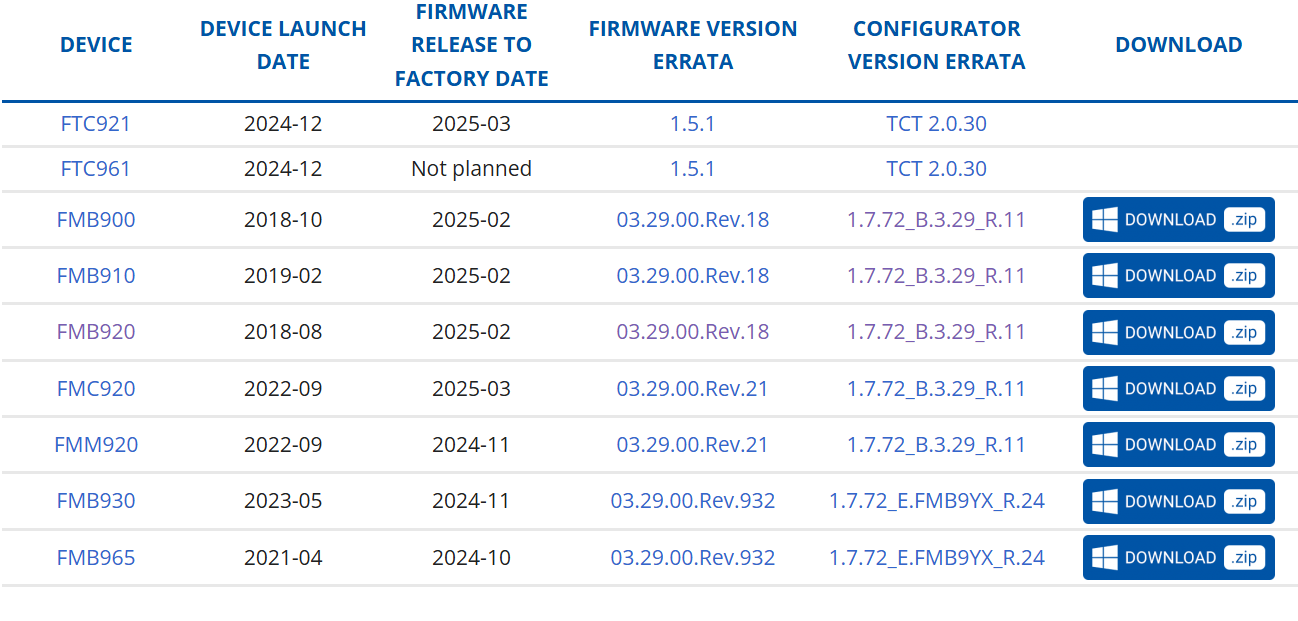This screenshot has height=621, width=1298.
Task: Open the visited FMB920 device link
Action: pyautogui.click(x=96, y=332)
